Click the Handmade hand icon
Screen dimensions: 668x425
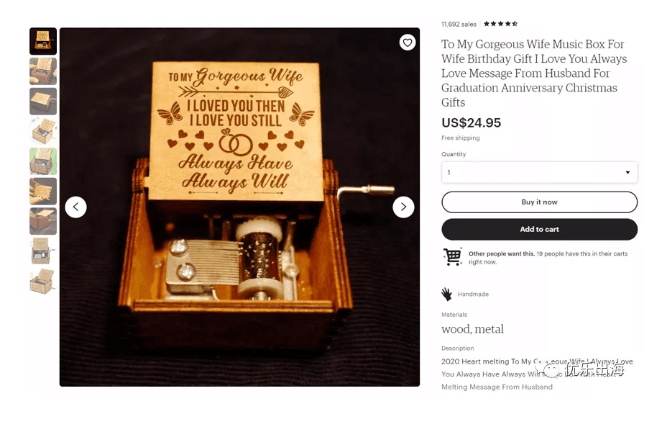tap(446, 294)
